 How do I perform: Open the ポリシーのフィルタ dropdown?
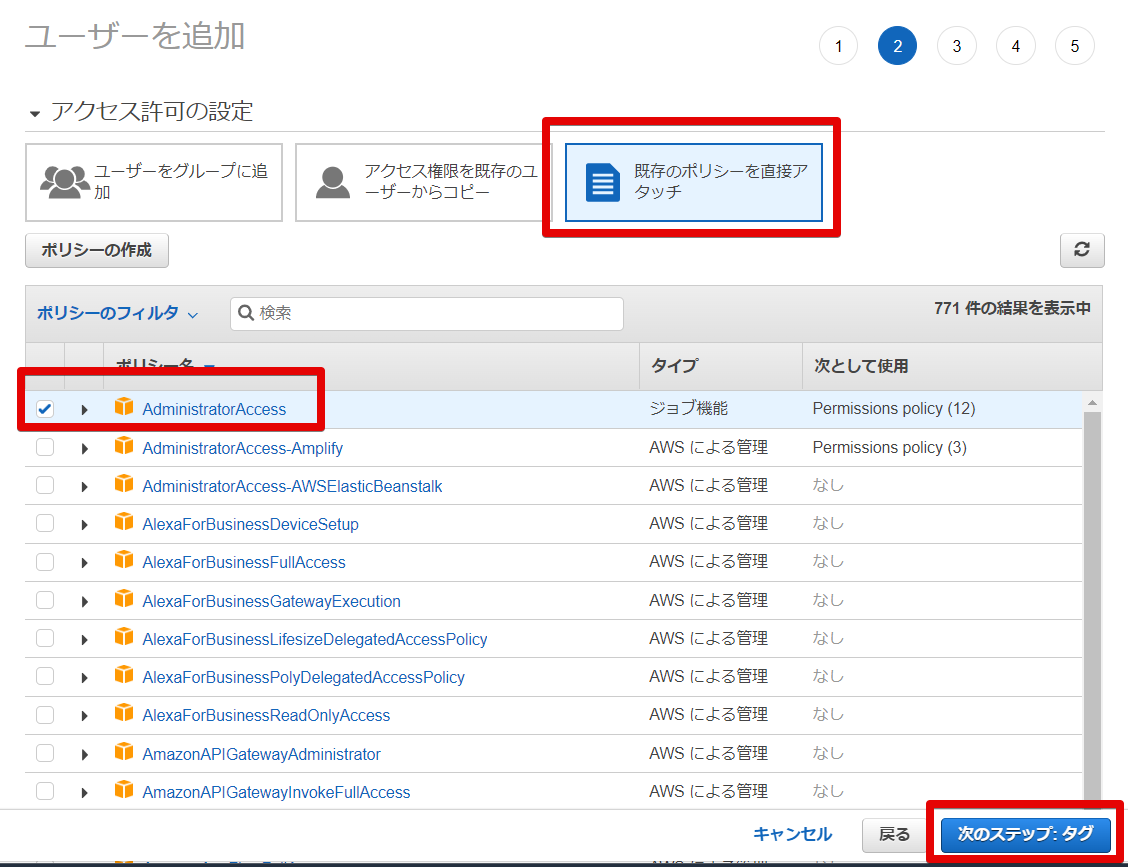click(x=117, y=313)
